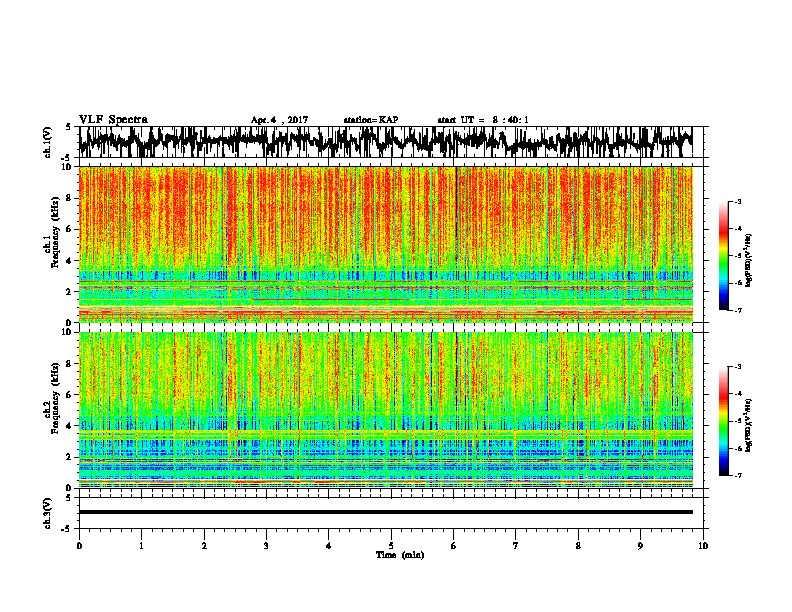Click time axis tick label "2"
The image size is (792, 612).
204,546
